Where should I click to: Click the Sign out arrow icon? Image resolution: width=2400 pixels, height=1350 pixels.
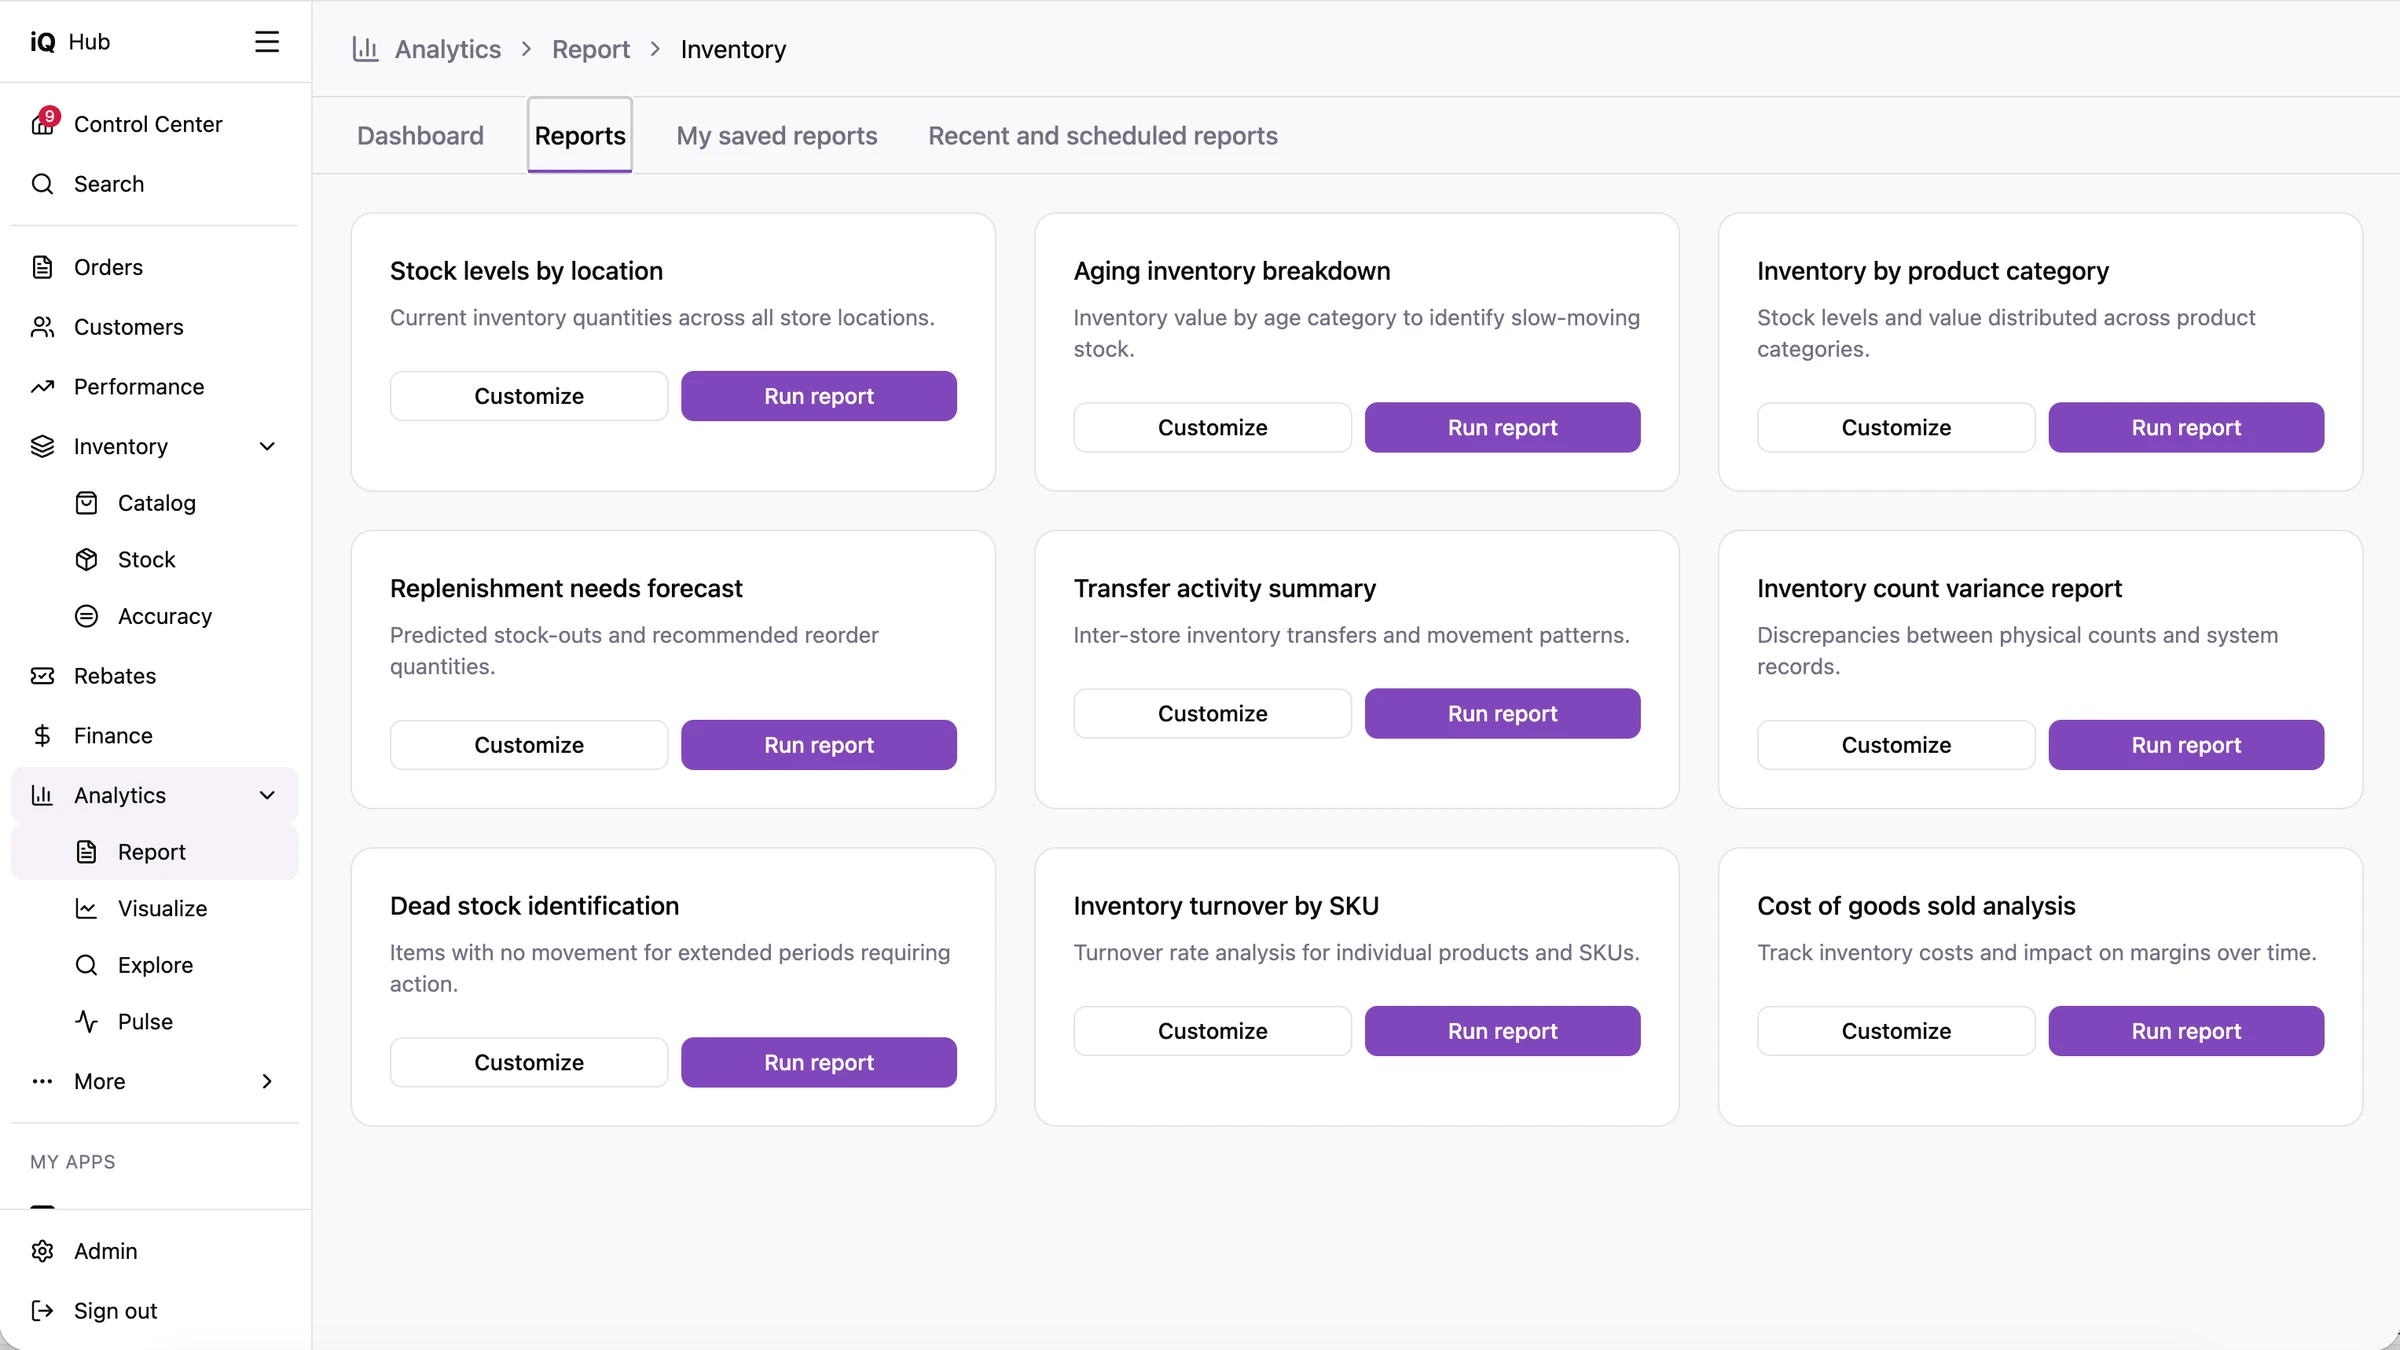coord(42,1311)
